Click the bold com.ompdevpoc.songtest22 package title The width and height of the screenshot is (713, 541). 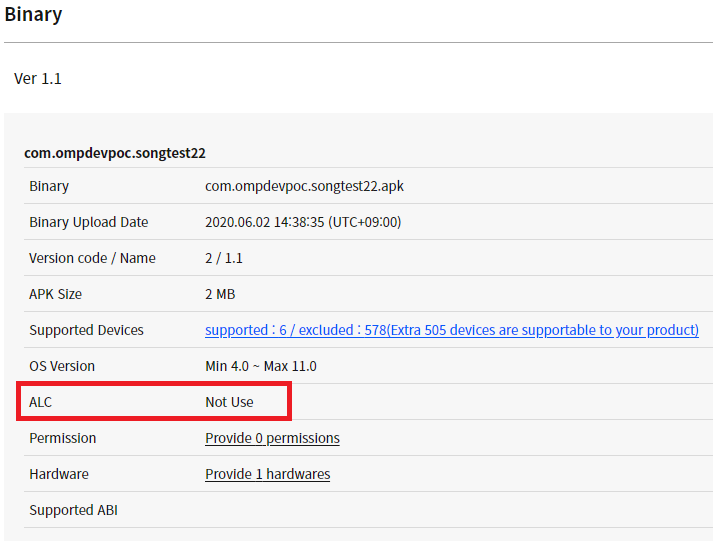click(115, 153)
